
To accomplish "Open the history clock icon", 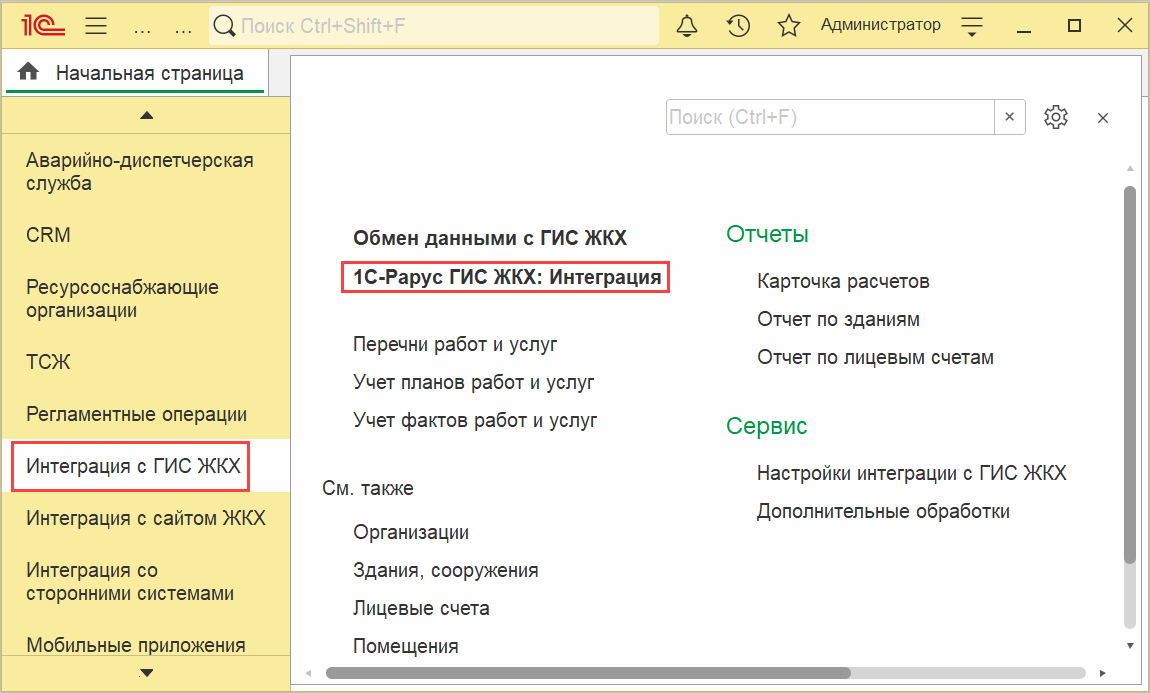I will point(738,26).
